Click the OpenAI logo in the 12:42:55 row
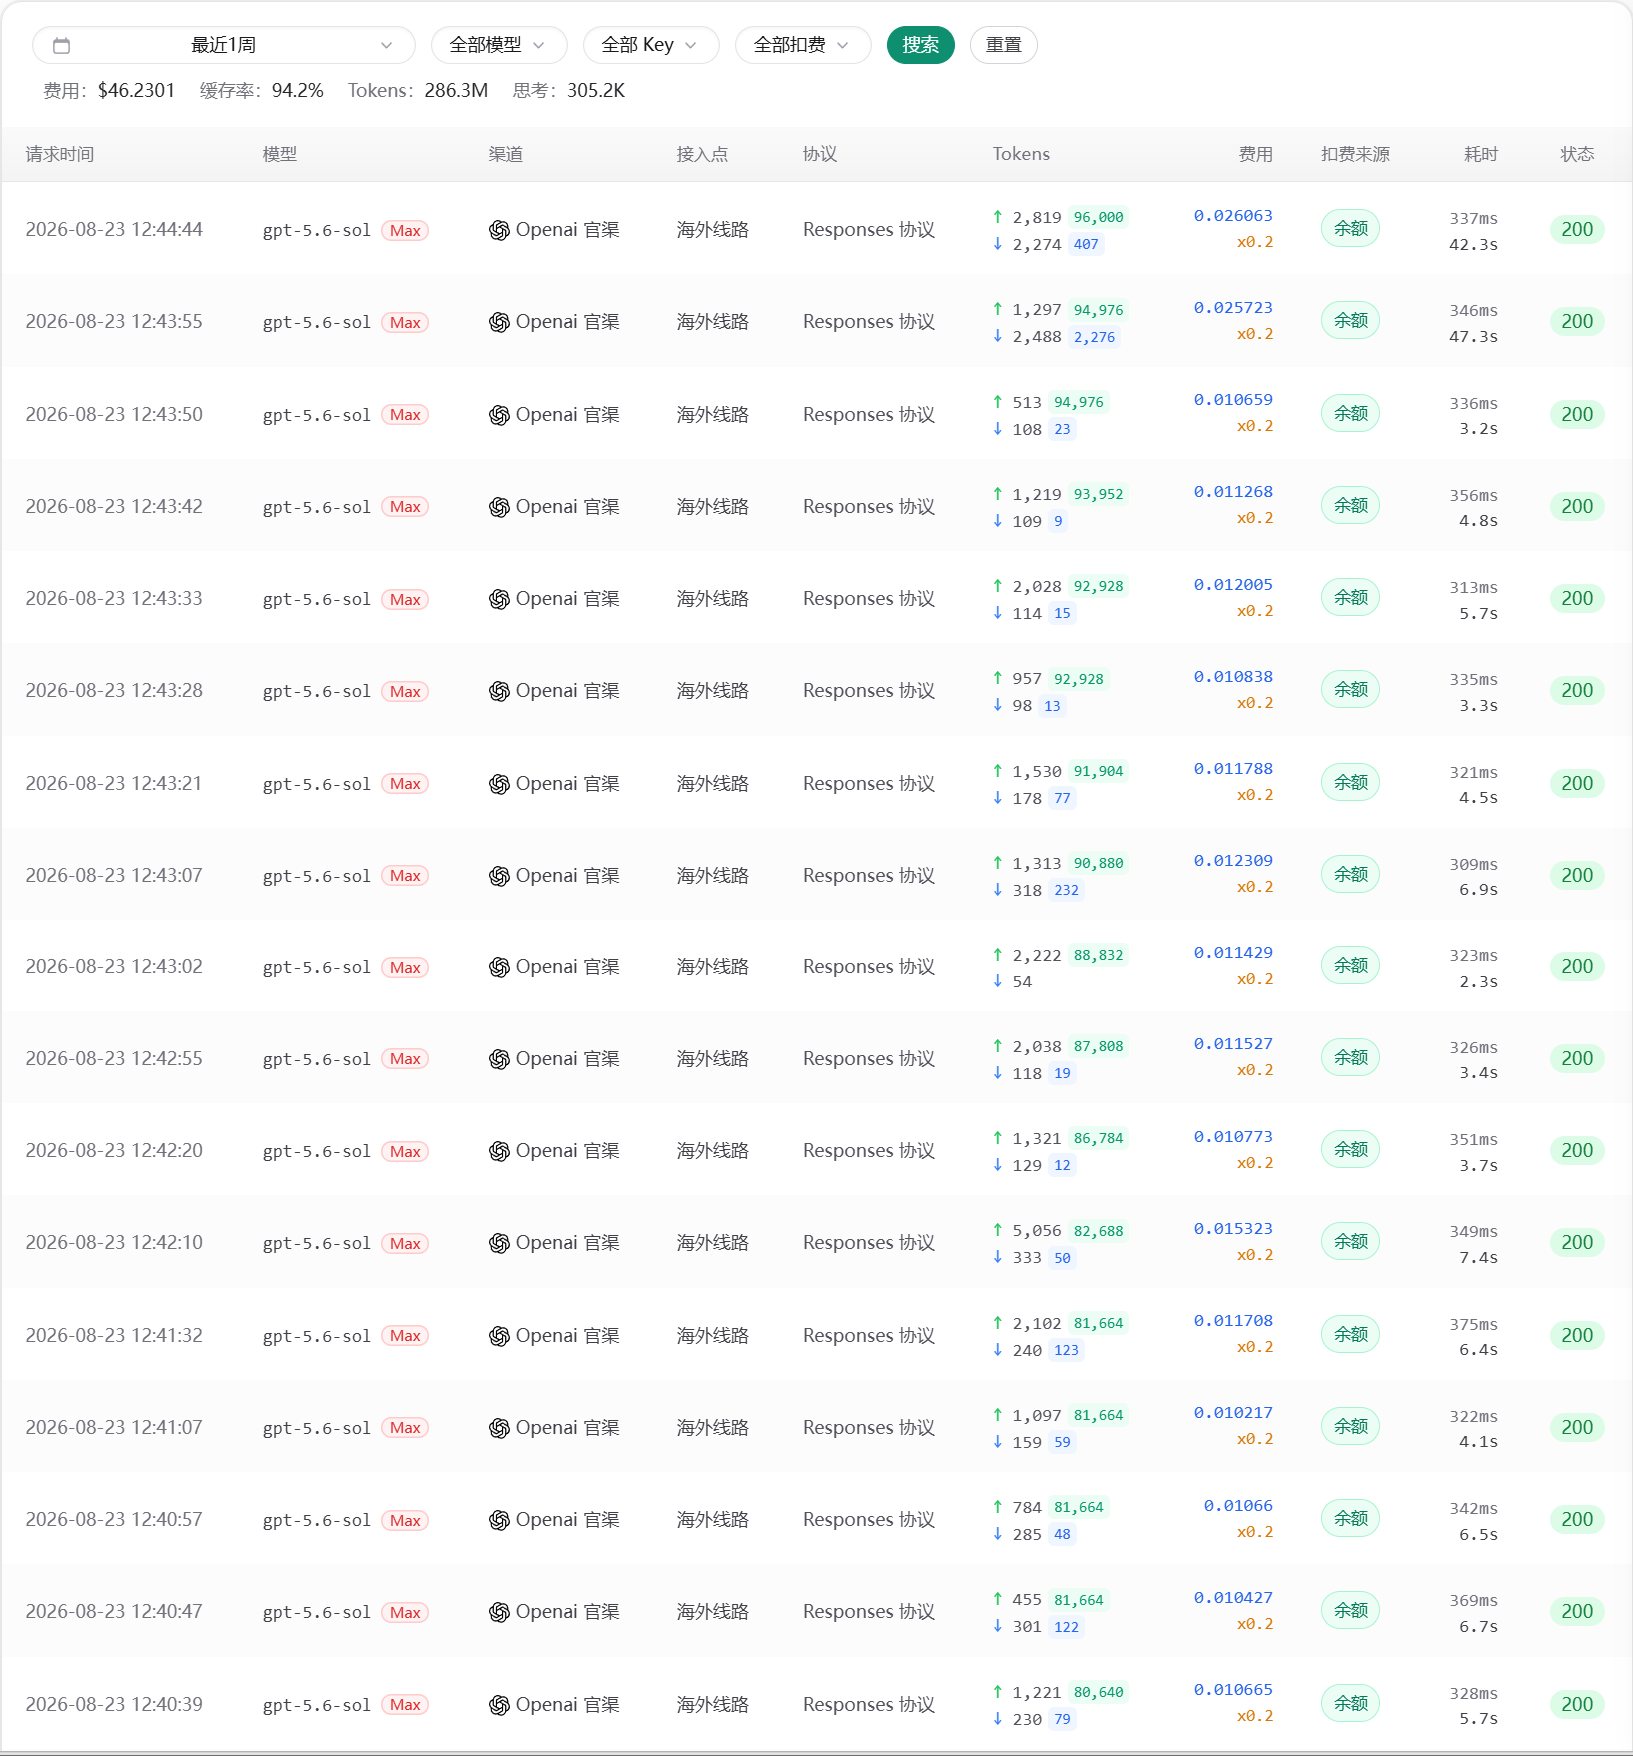 (499, 1059)
